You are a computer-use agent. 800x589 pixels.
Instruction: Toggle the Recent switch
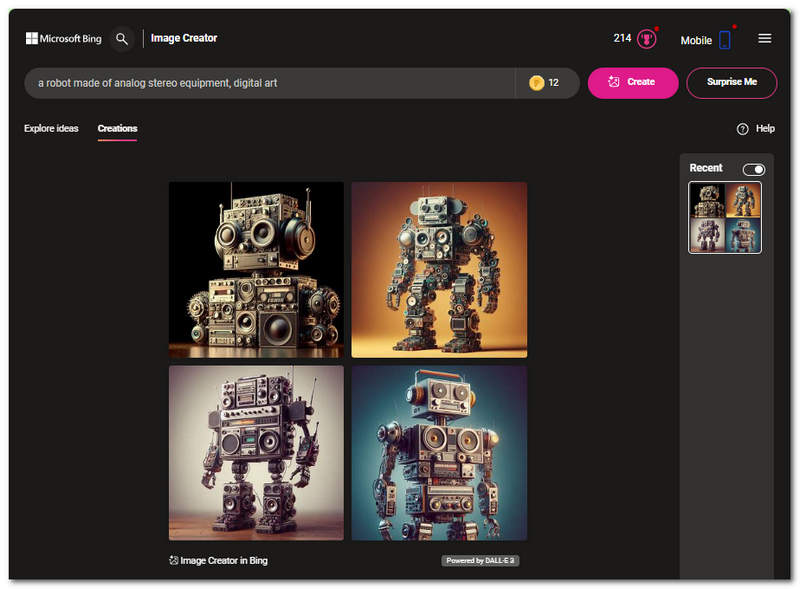click(x=753, y=169)
